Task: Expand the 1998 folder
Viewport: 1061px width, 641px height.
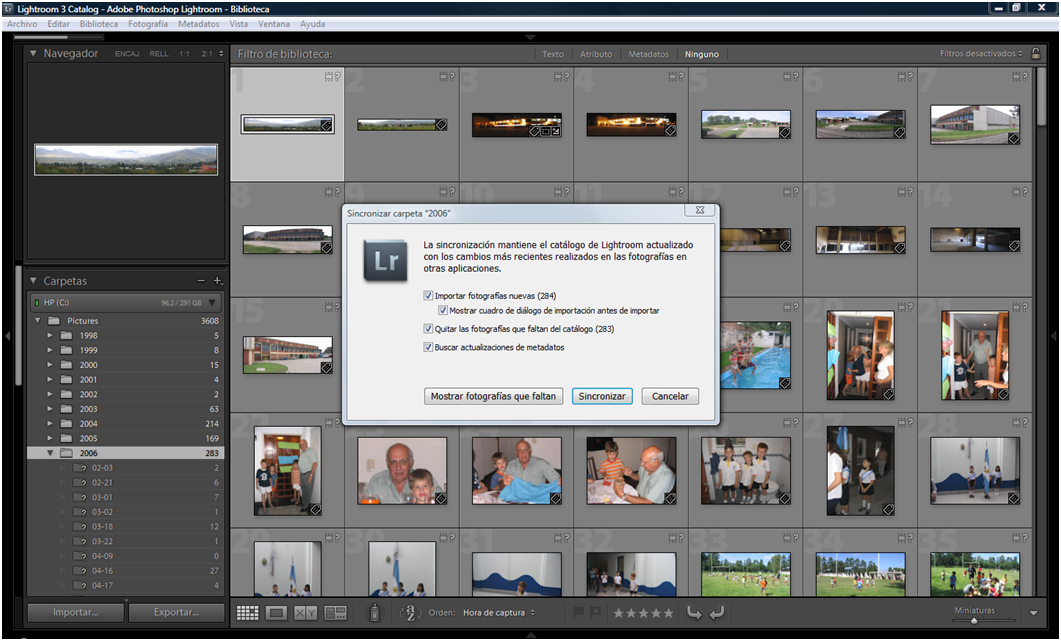Action: pos(50,335)
